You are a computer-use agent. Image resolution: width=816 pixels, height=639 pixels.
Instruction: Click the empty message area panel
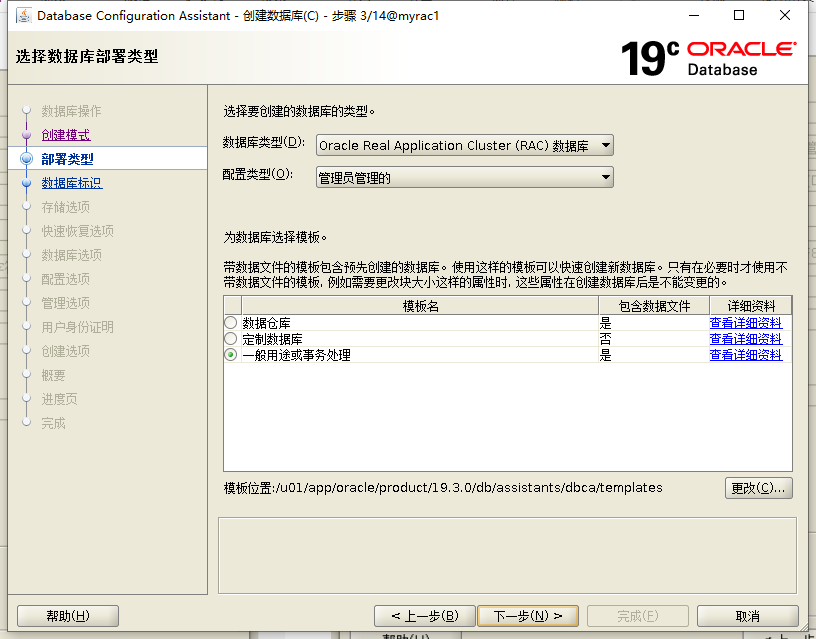pyautogui.click(x=507, y=555)
